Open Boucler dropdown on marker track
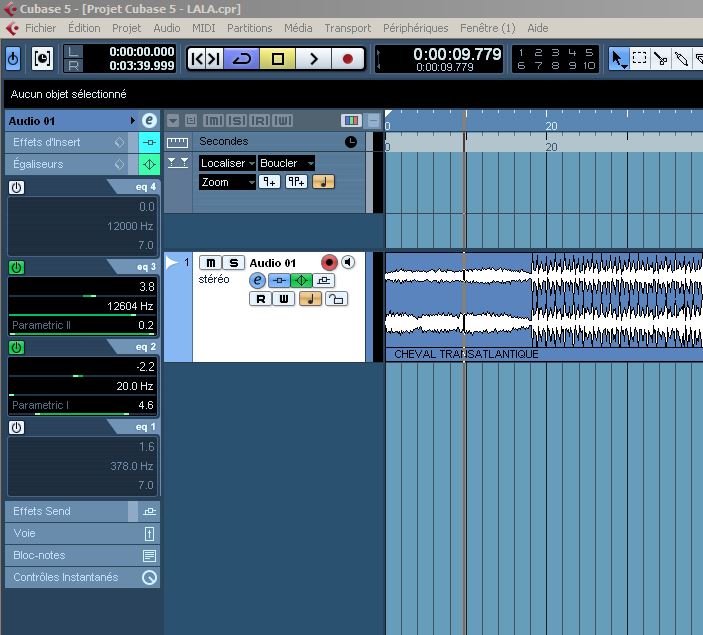The height and width of the screenshot is (635, 703). tap(286, 163)
